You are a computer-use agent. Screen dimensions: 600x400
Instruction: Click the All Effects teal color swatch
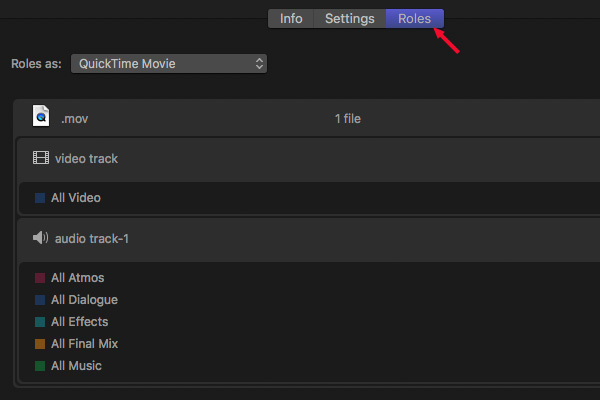pyautogui.click(x=40, y=322)
